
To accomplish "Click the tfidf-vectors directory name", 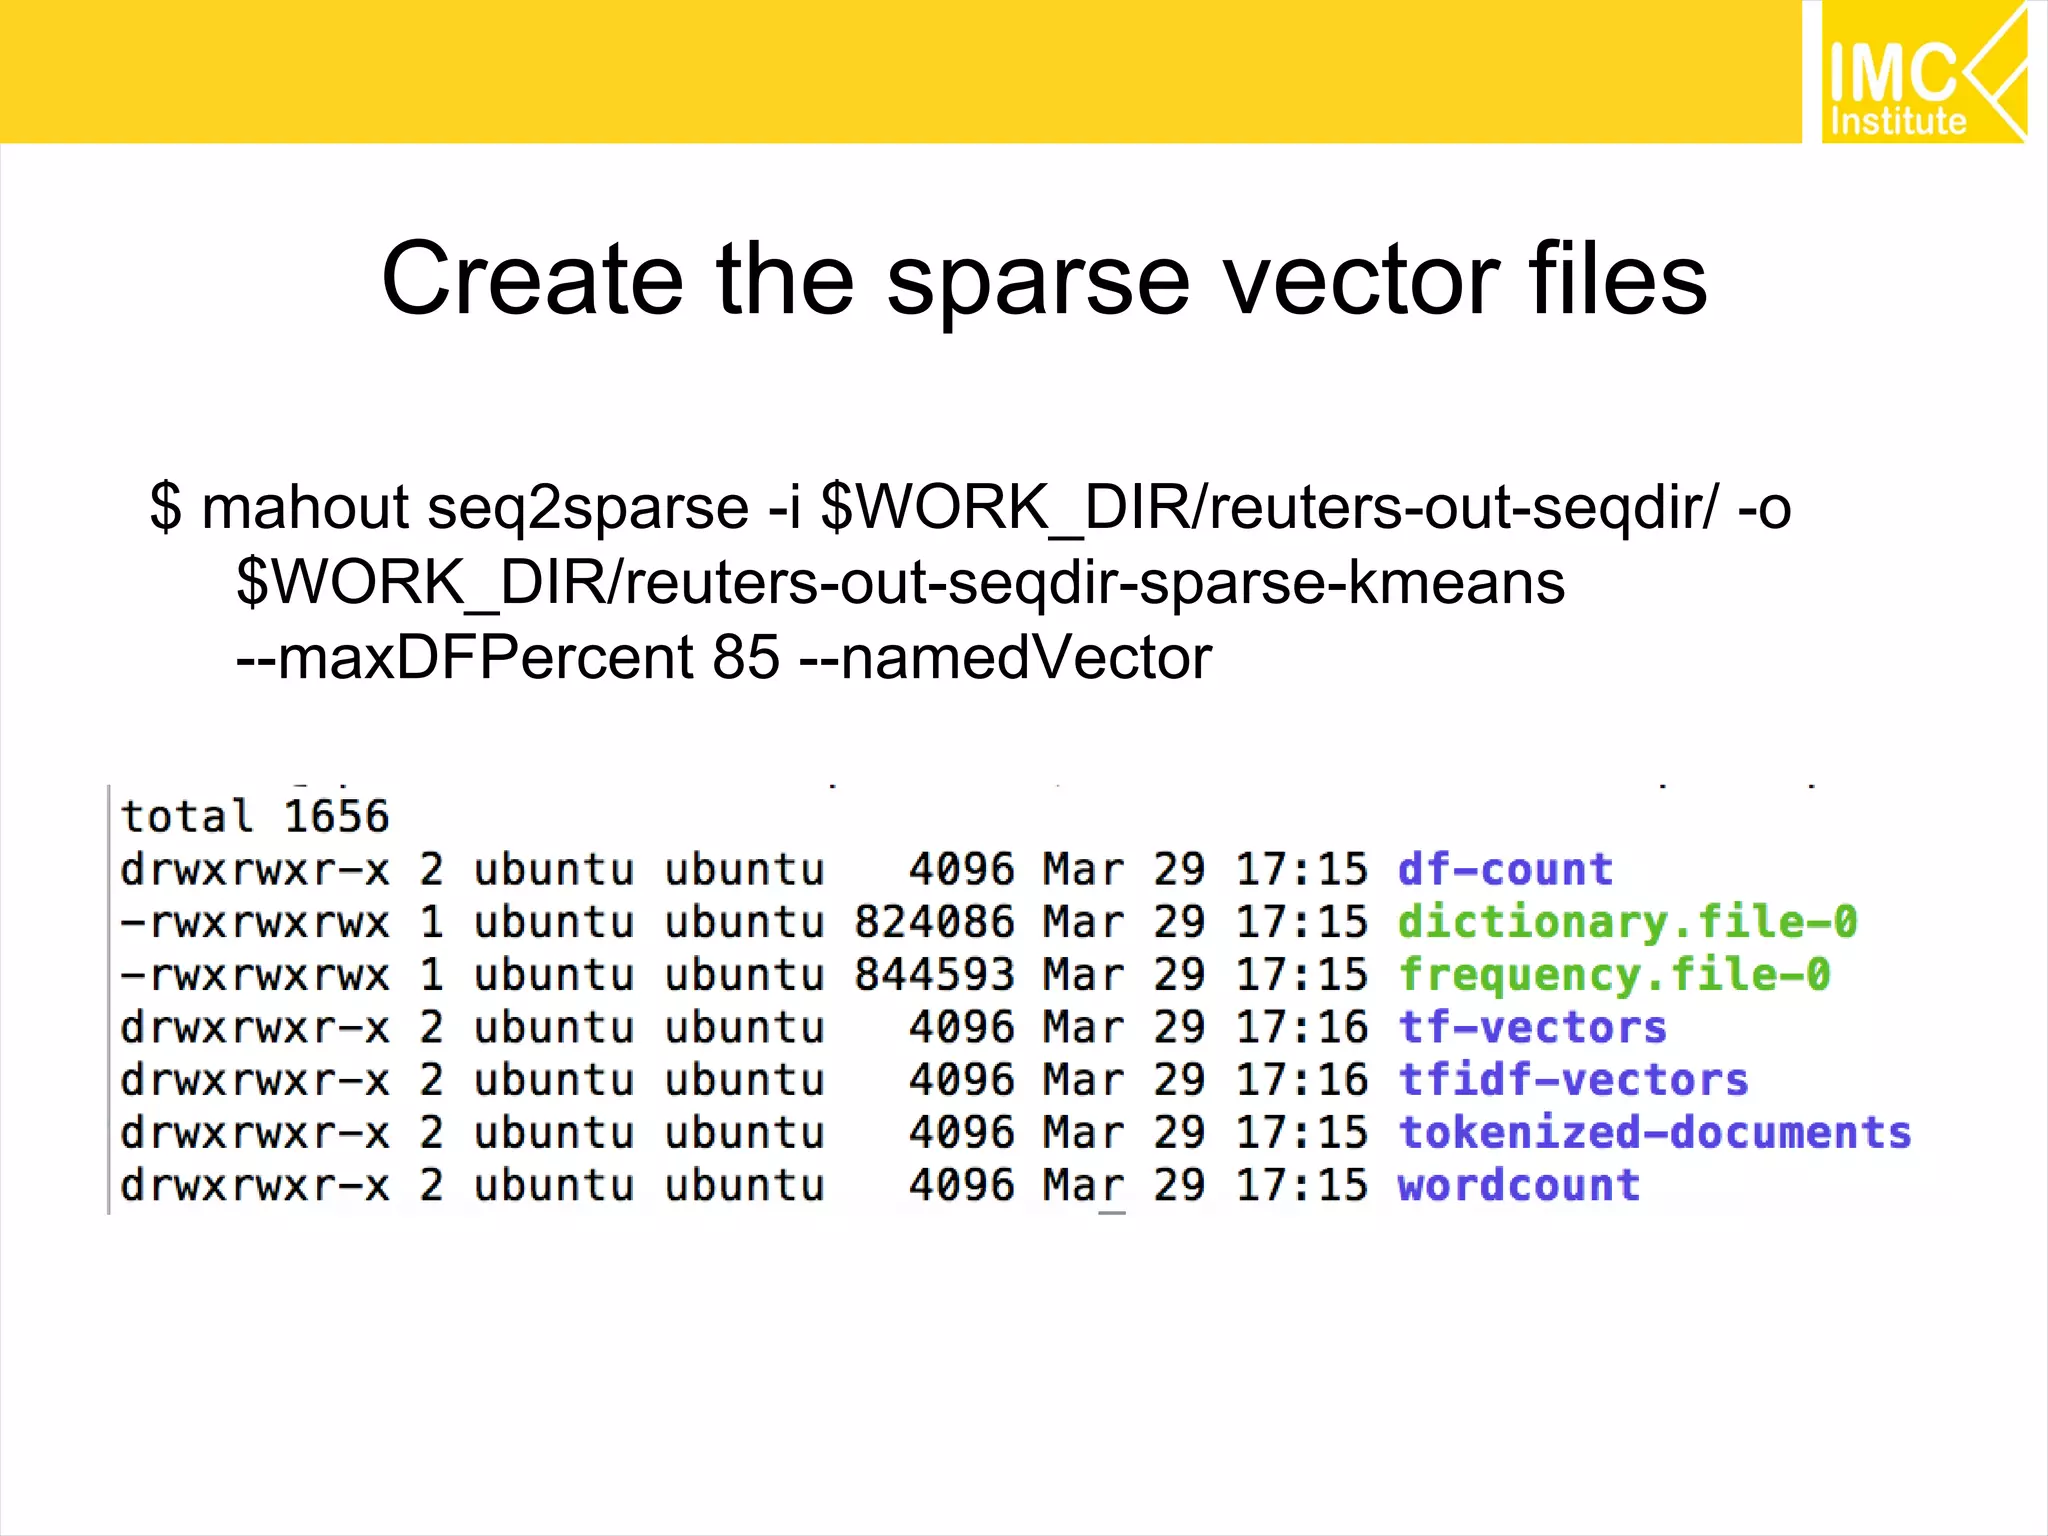I will tap(1573, 1080).
